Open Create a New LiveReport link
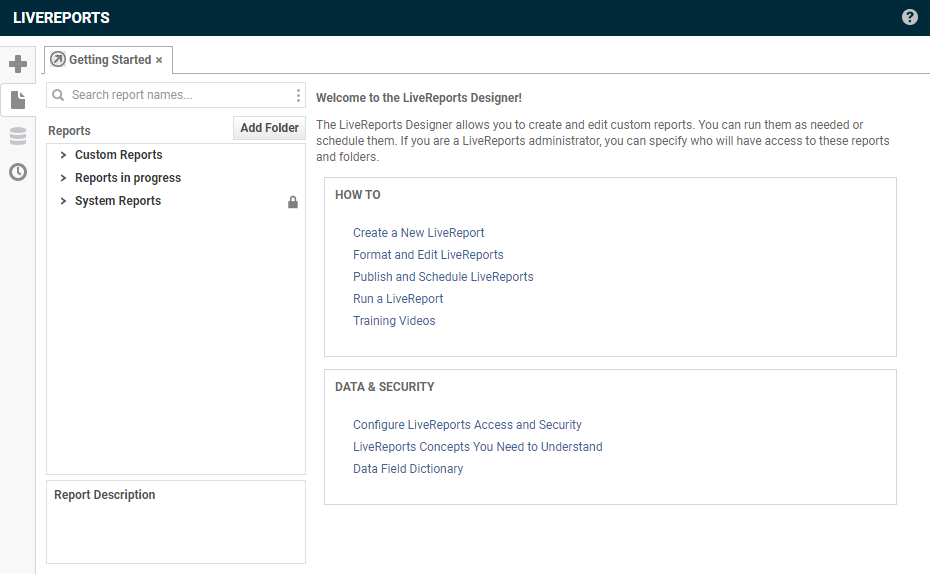This screenshot has height=574, width=930. click(x=418, y=233)
